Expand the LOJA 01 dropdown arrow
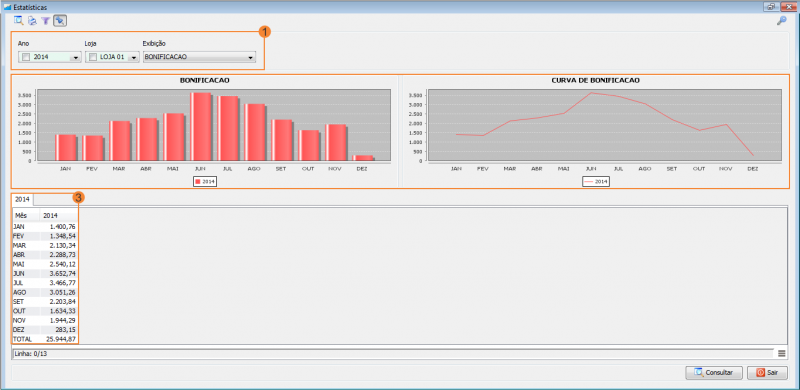The width and height of the screenshot is (800, 390). 133,58
